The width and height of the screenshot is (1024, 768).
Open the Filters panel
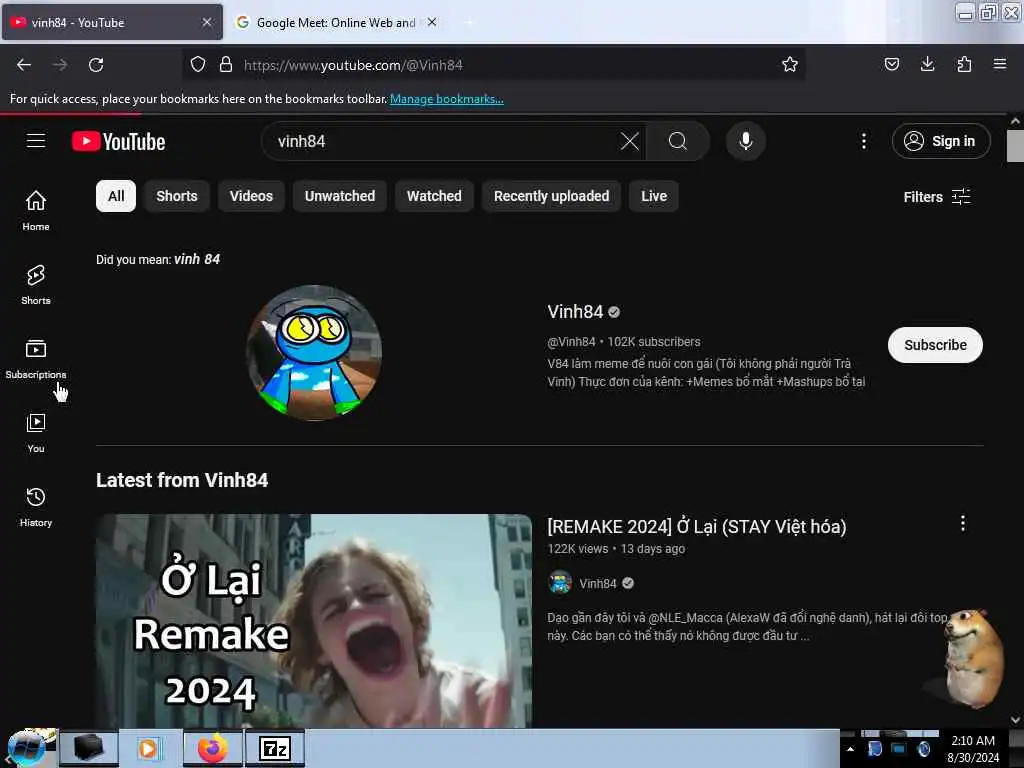[x=936, y=197]
